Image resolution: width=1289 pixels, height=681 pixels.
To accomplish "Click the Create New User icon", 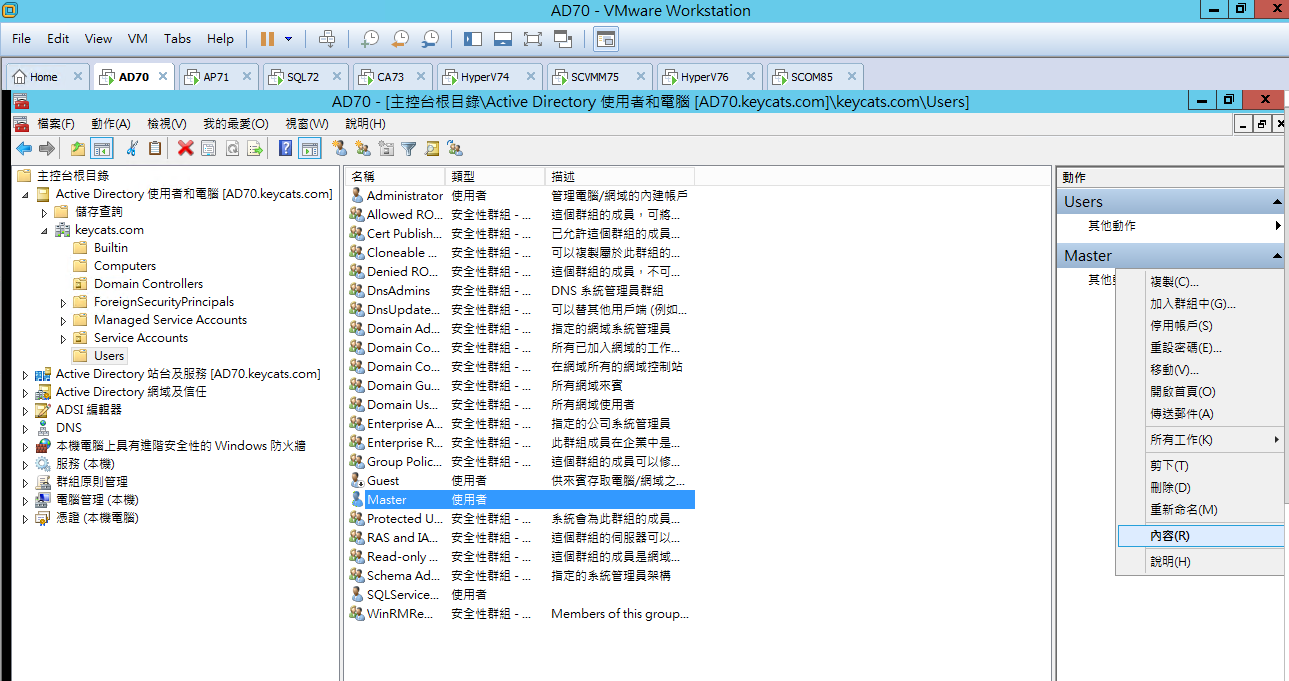I will [x=340, y=148].
